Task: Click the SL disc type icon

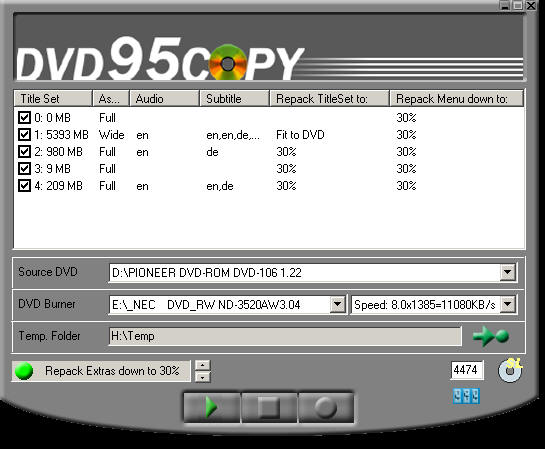Action: 510,370
